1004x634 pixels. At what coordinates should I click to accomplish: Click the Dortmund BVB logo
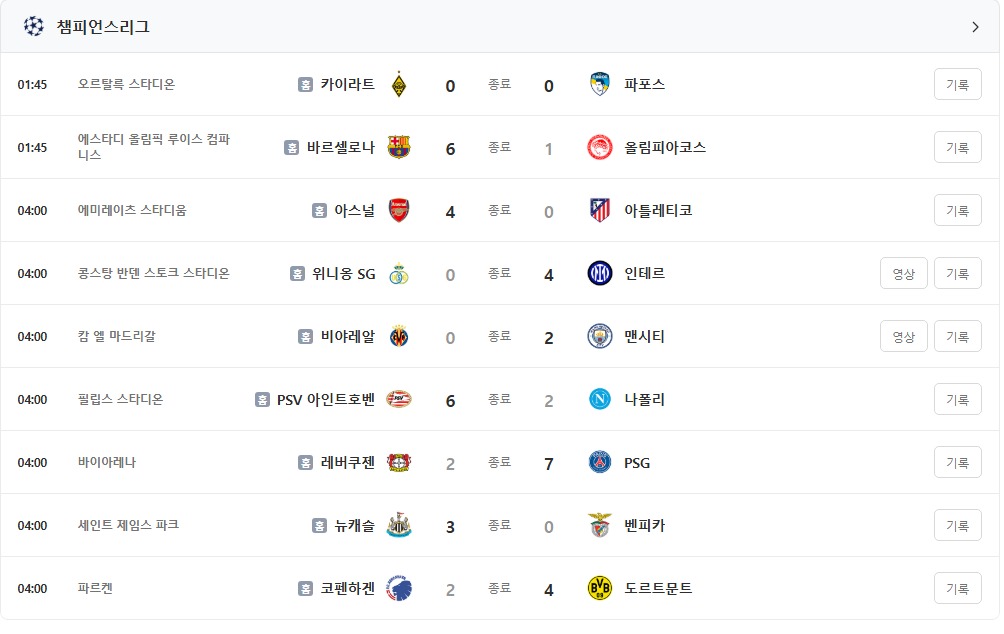point(600,588)
